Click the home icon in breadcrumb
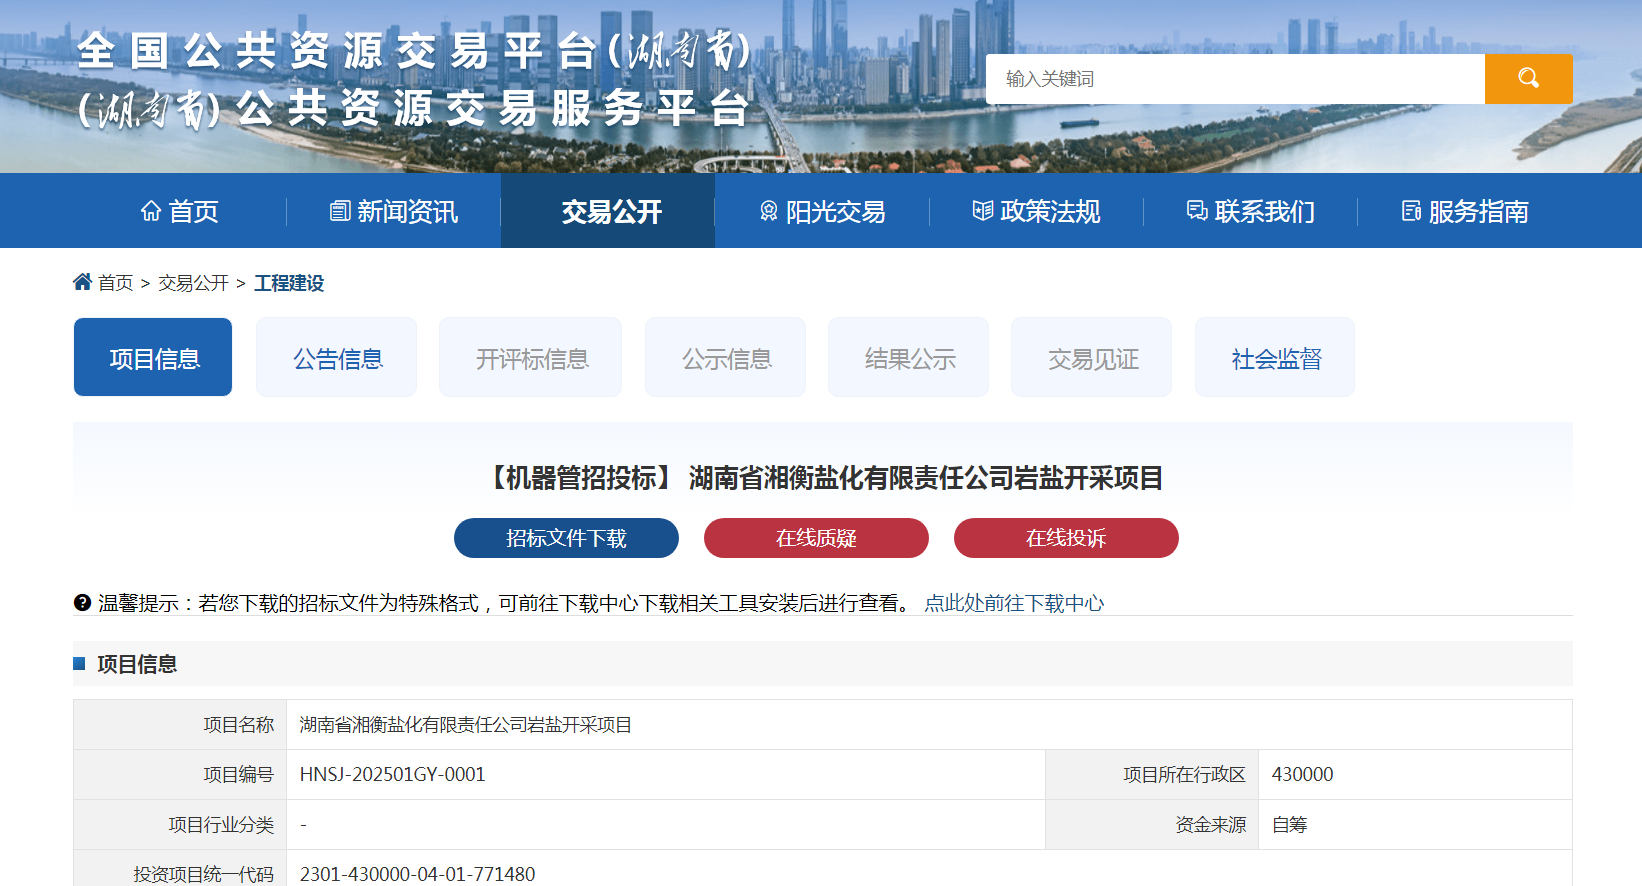This screenshot has height=886, width=1642. pos(82,282)
